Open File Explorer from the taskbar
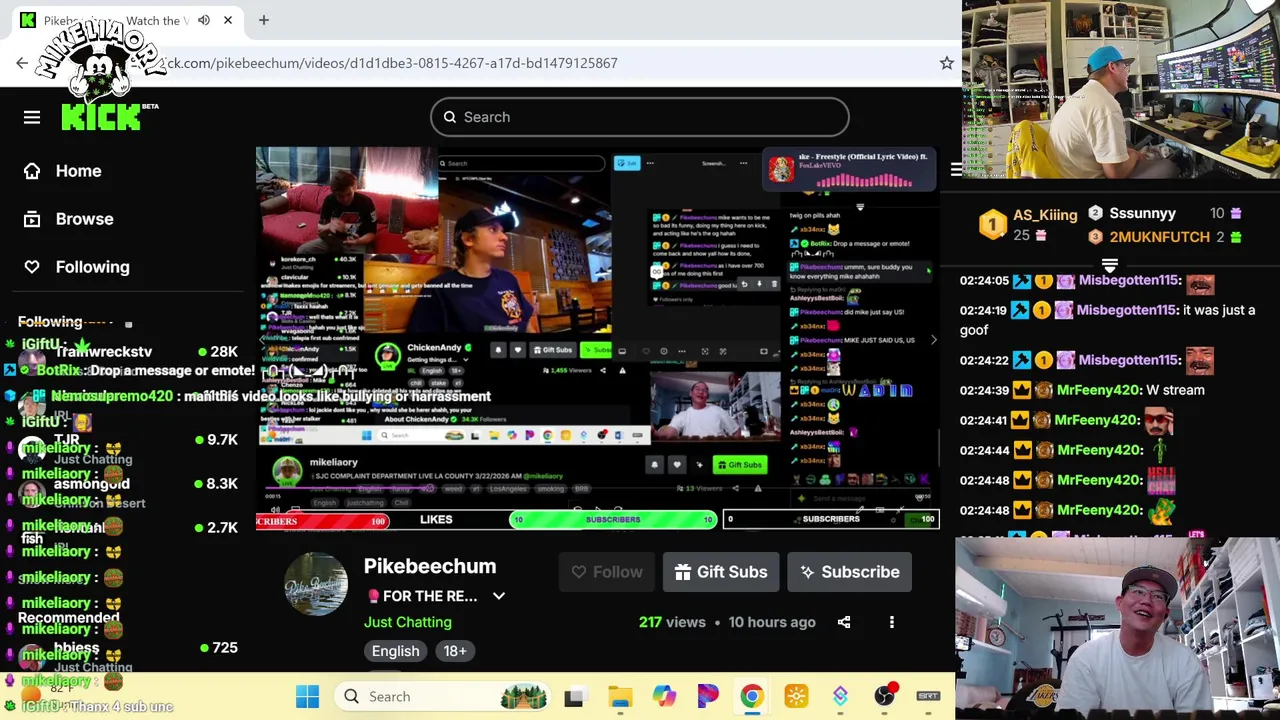 click(x=620, y=696)
